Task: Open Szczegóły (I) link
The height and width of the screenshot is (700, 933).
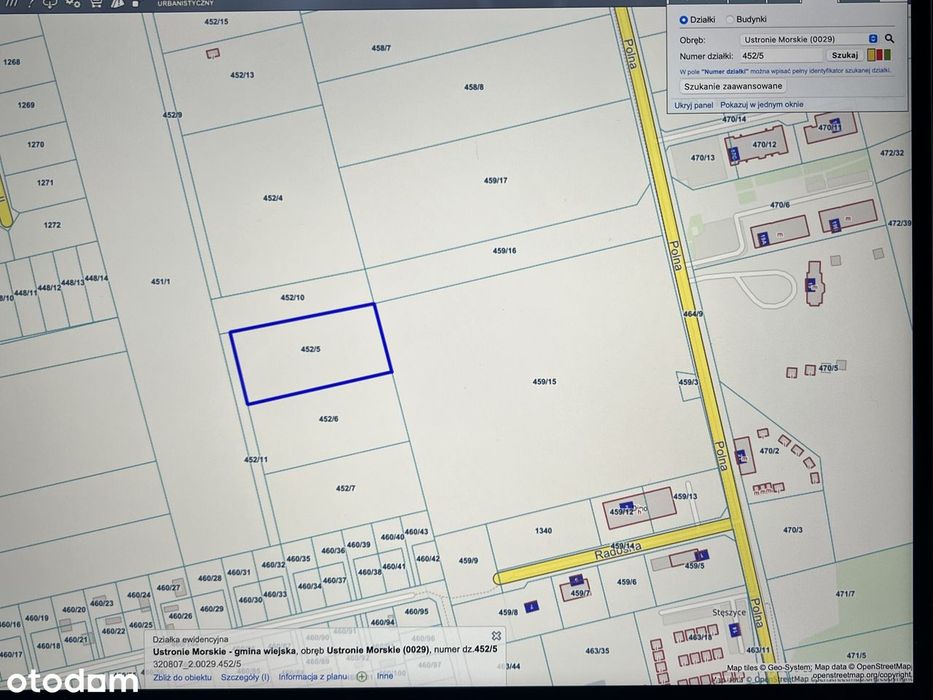Action: 245,677
